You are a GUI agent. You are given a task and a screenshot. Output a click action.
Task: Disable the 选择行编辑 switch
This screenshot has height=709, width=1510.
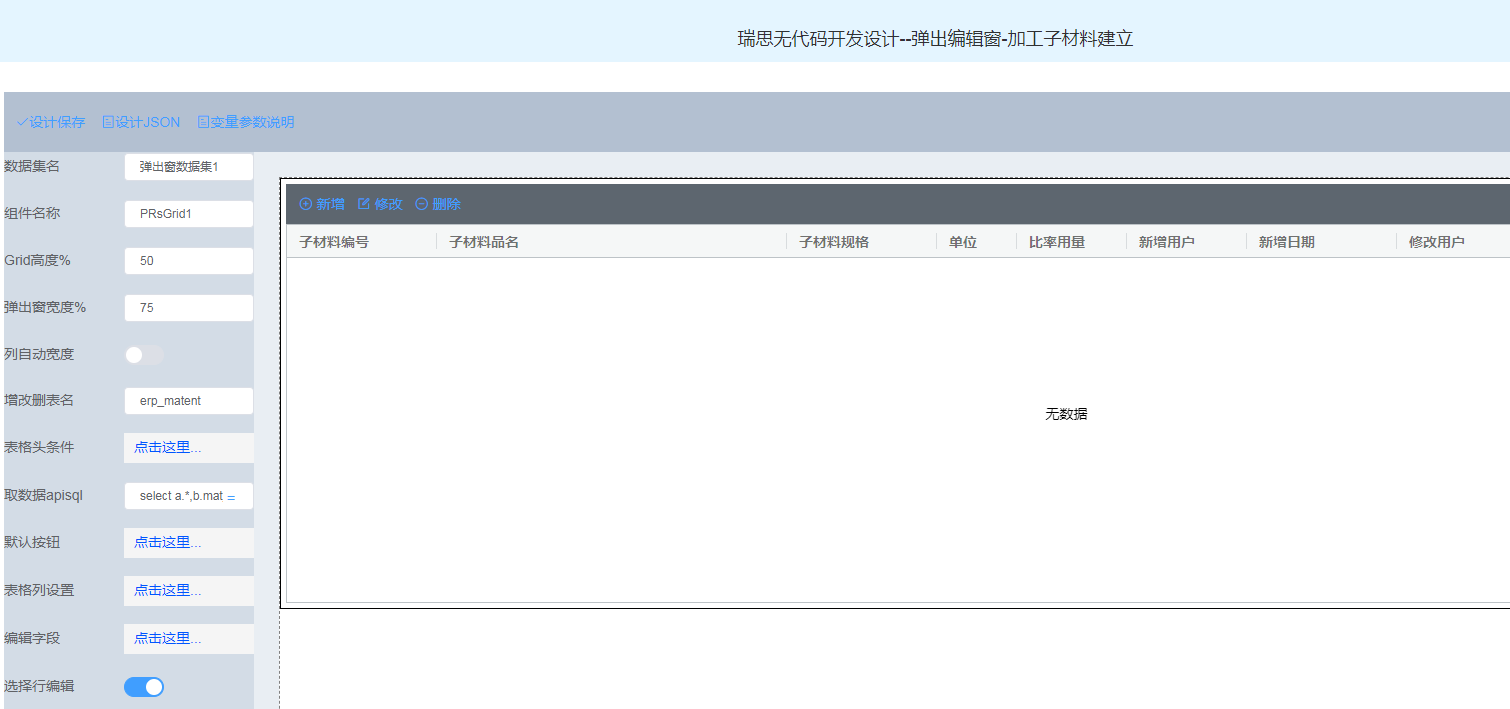point(144,687)
